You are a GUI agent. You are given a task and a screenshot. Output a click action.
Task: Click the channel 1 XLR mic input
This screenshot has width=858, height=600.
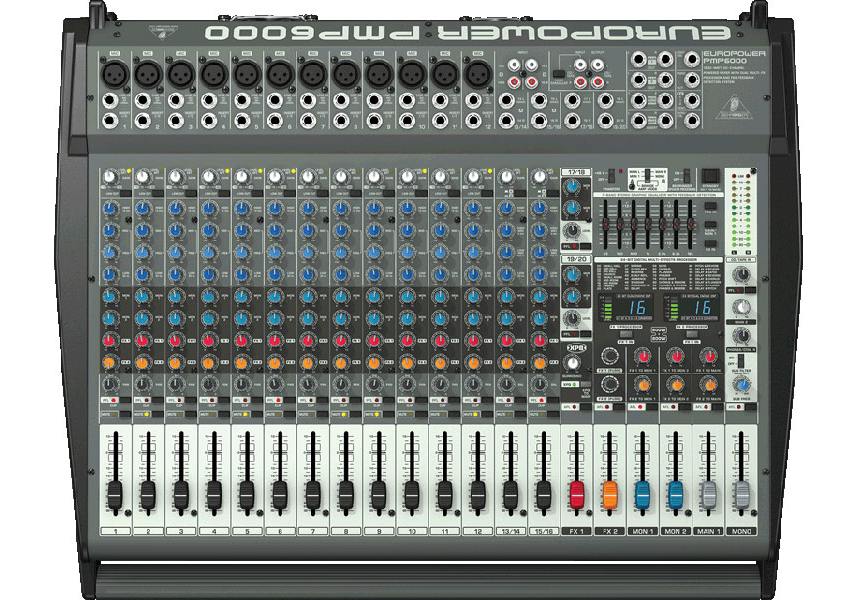[115, 73]
